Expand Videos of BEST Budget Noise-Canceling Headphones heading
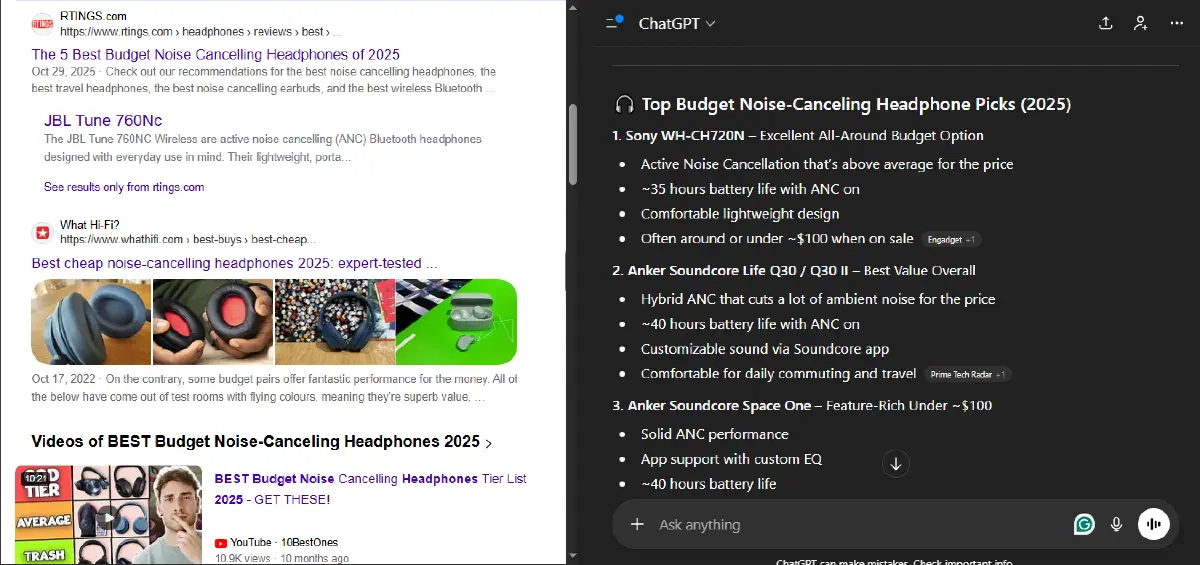 (x=262, y=441)
